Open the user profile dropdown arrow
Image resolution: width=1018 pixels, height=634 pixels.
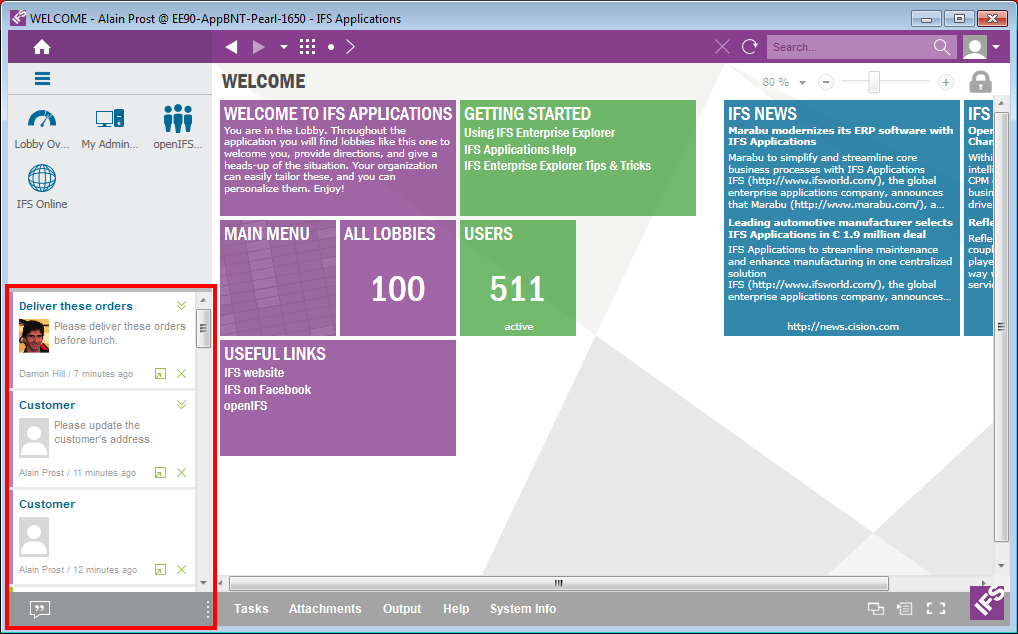(x=996, y=47)
